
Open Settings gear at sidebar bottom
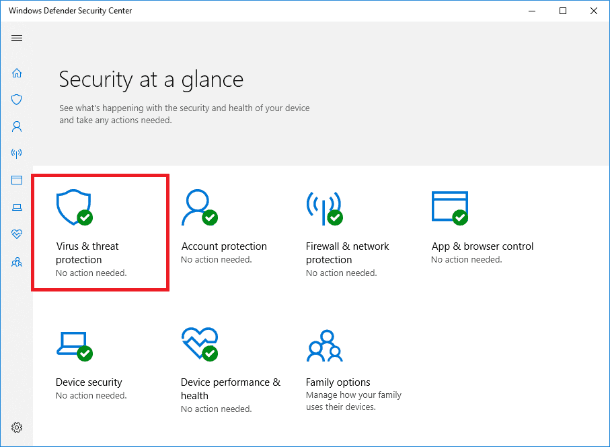(x=17, y=428)
